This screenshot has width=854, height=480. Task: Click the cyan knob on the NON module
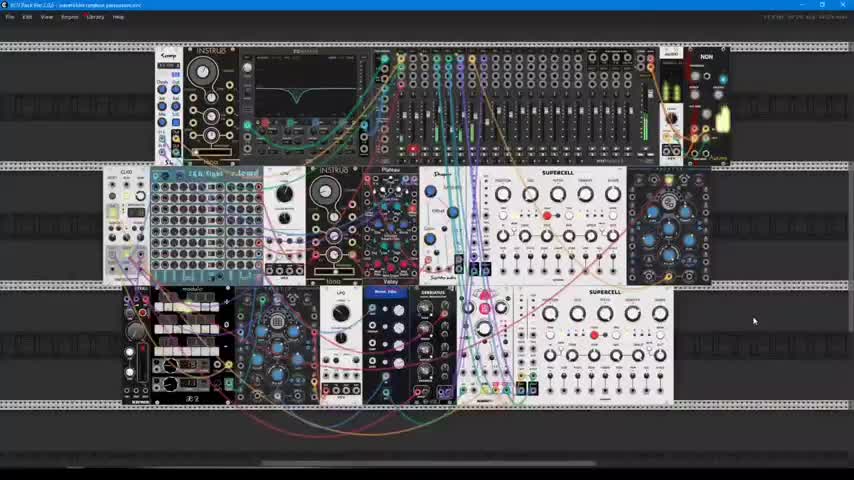[722, 80]
